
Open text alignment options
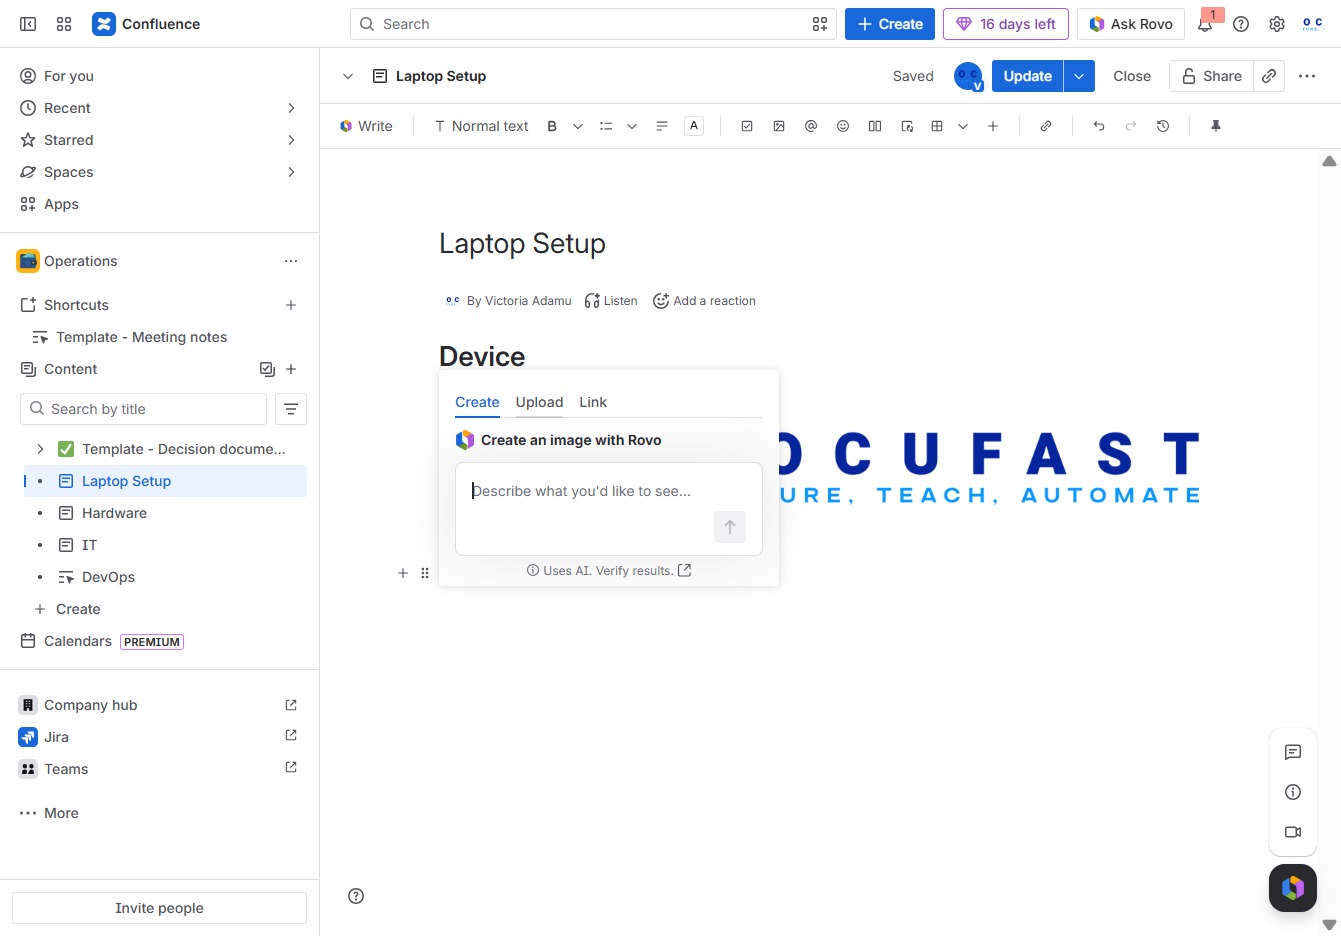pos(662,126)
